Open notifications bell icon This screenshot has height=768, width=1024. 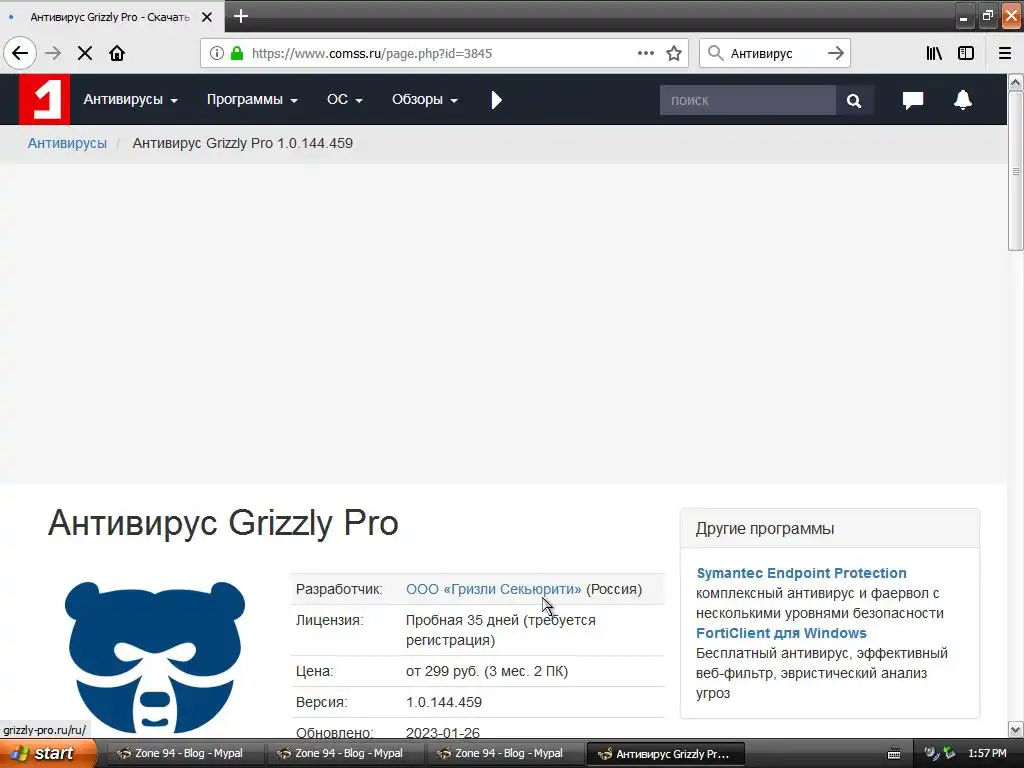(x=963, y=100)
